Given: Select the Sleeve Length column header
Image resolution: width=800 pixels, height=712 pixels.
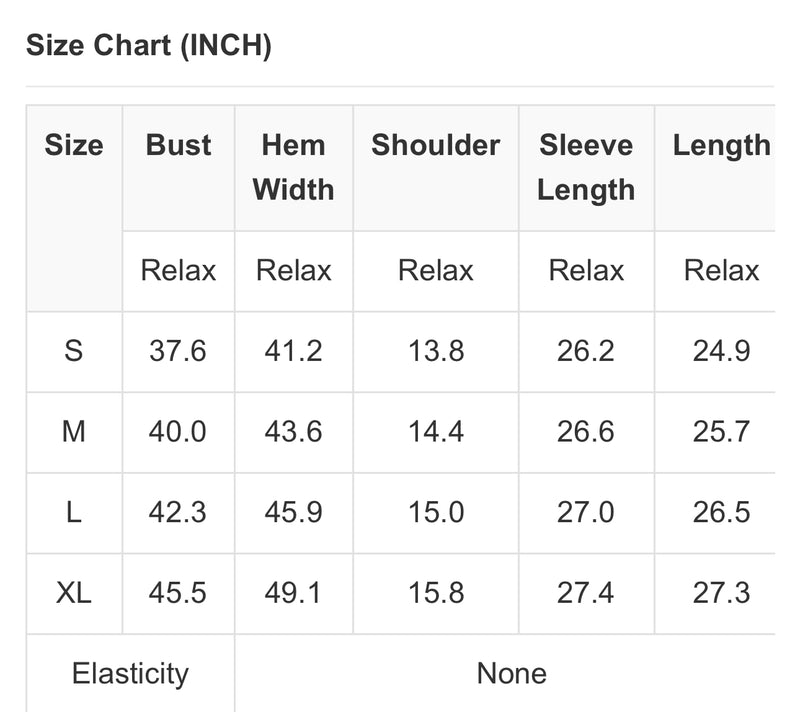Looking at the screenshot, I should click(x=586, y=167).
